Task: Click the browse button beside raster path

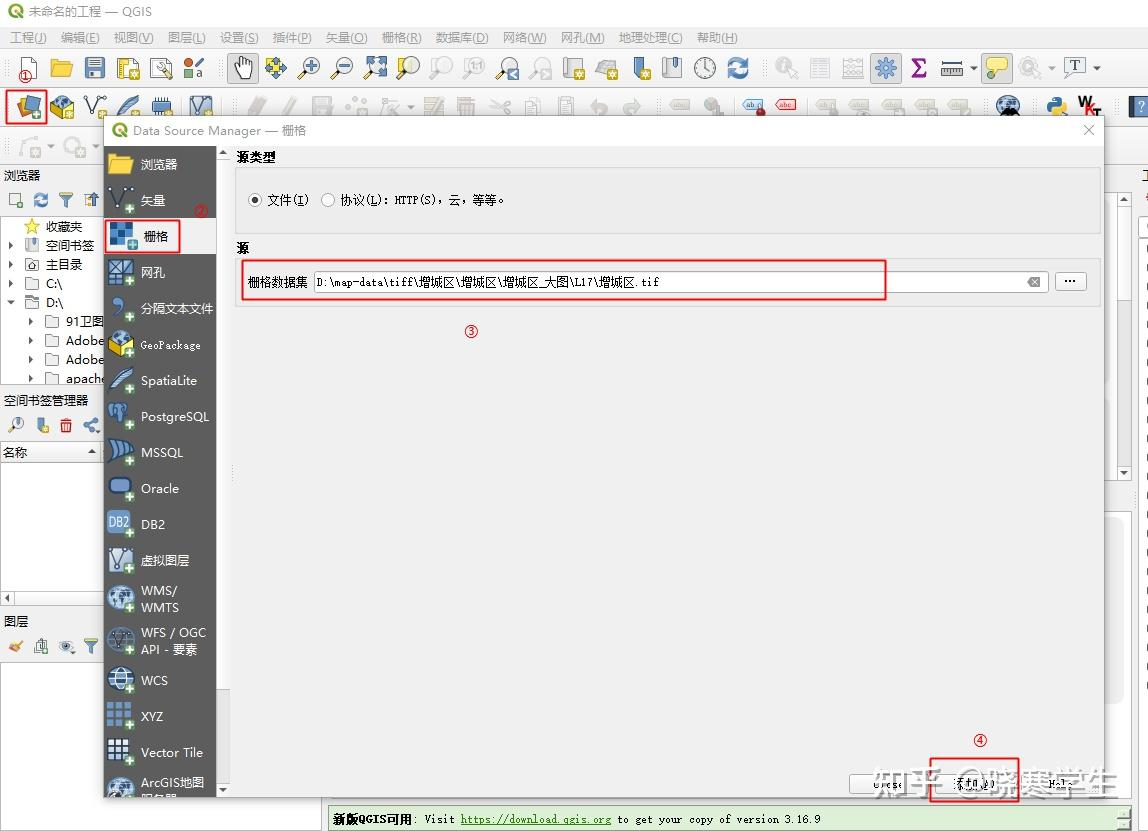Action: click(1070, 282)
